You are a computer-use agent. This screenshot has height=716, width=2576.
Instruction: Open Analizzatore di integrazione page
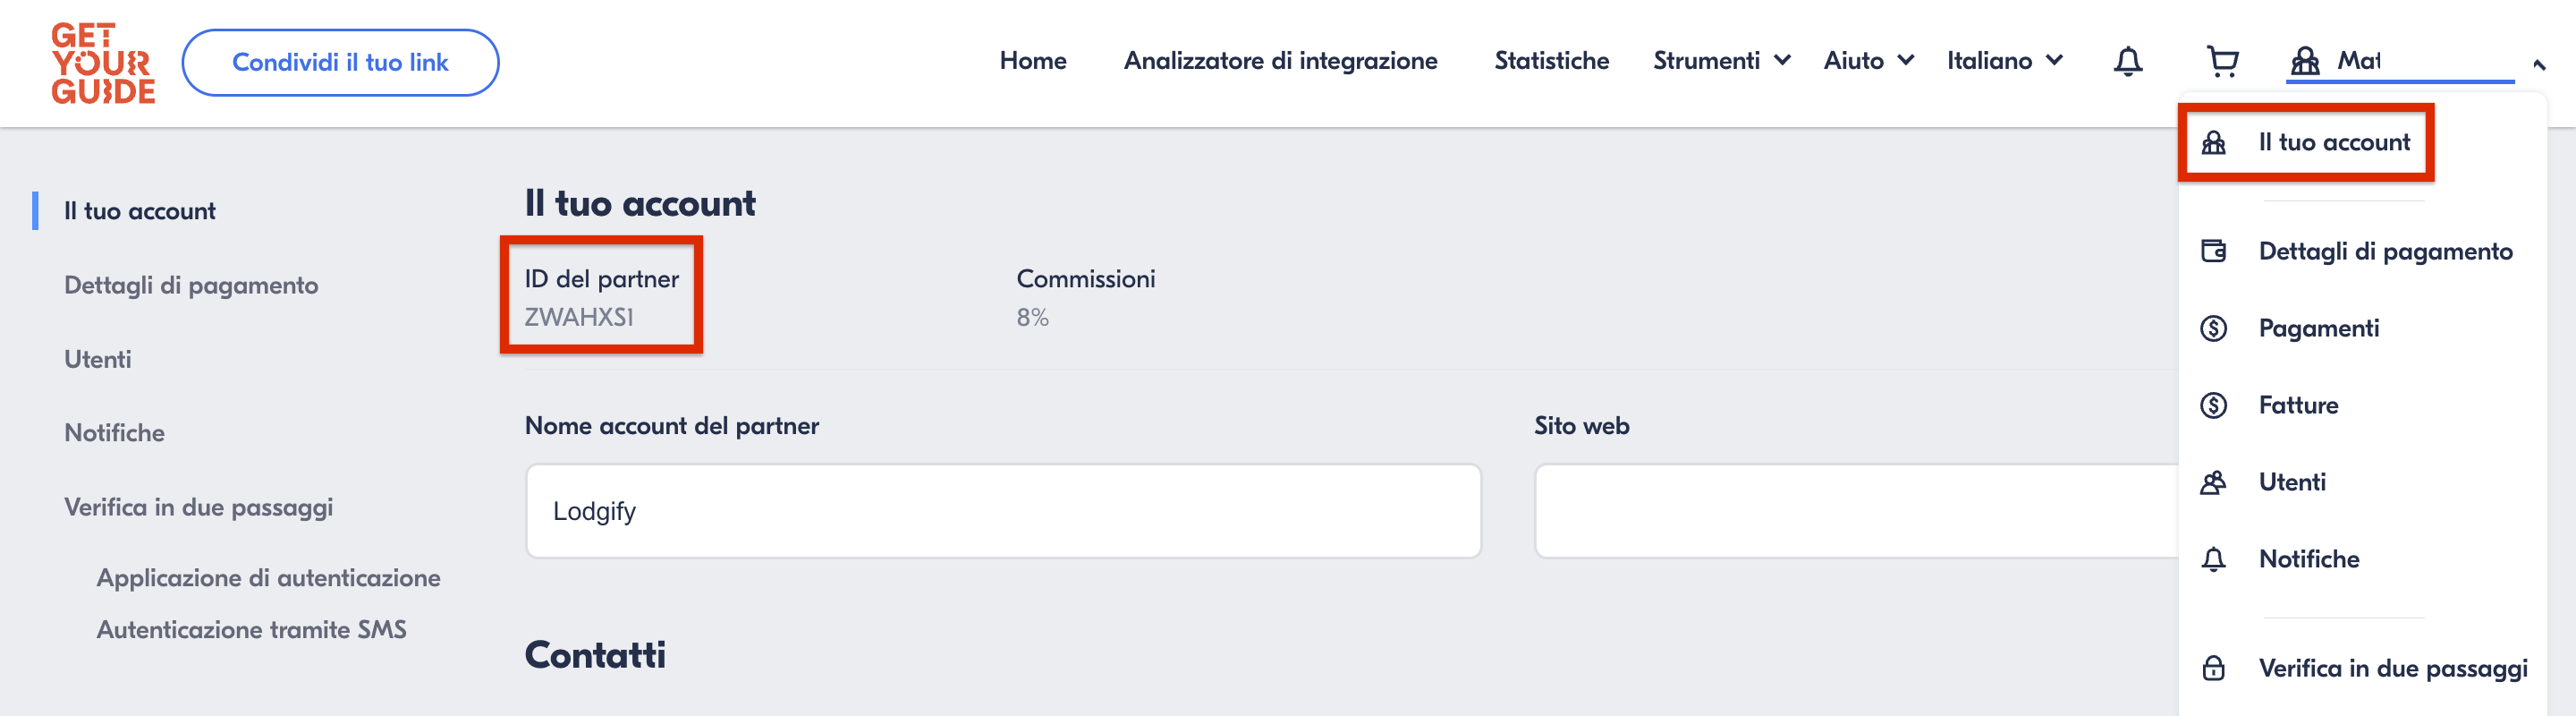pyautogui.click(x=1280, y=61)
